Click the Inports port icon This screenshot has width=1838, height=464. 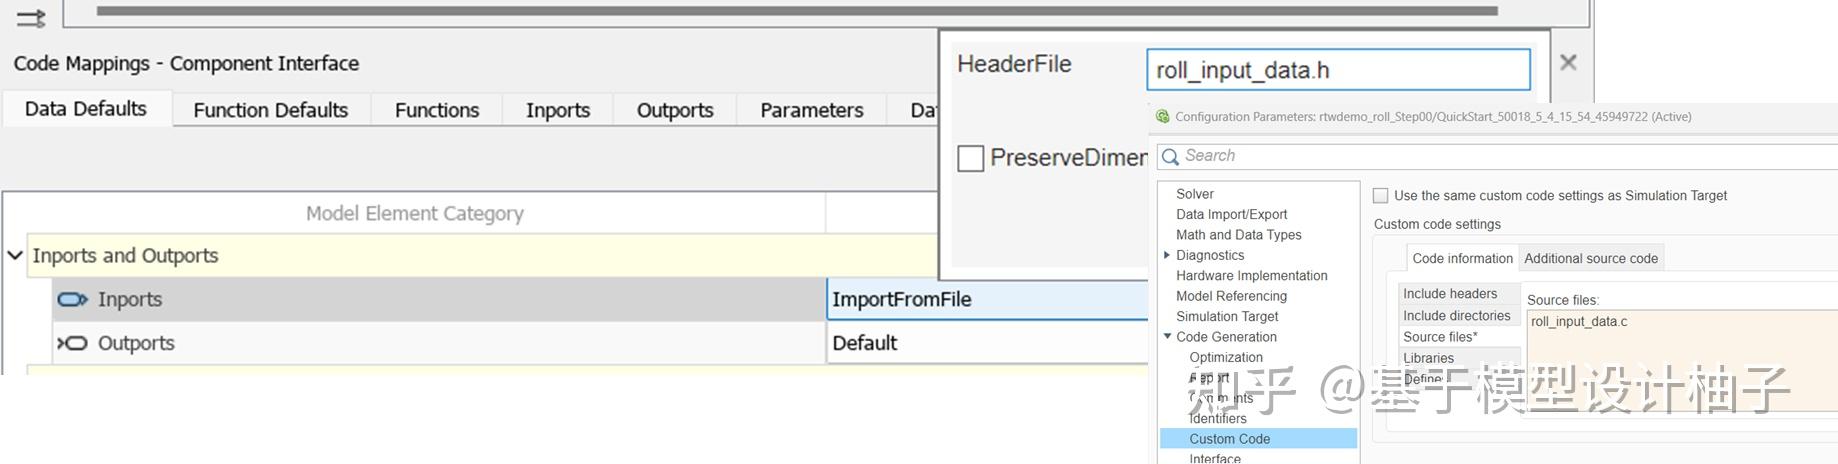pyautogui.click(x=72, y=299)
